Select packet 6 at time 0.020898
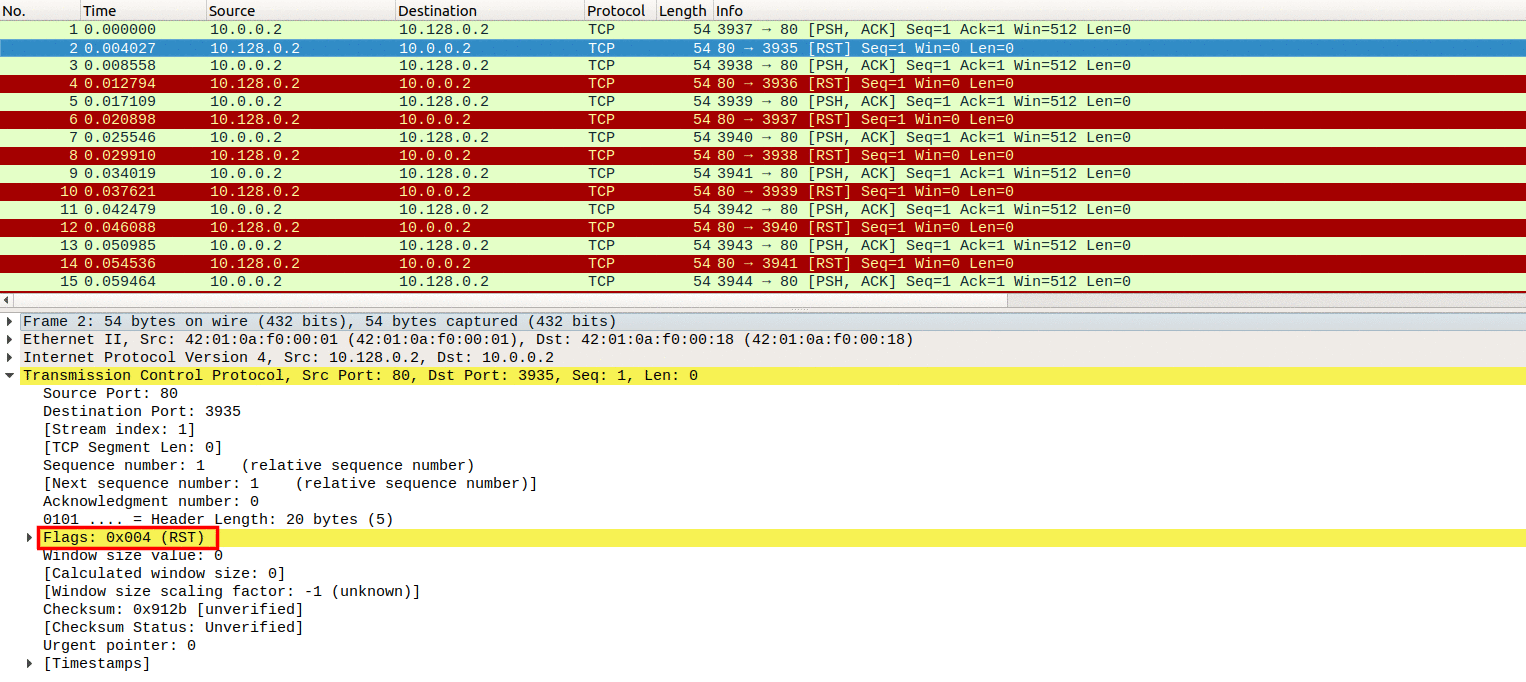Image resolution: width=1526 pixels, height=682 pixels. point(763,120)
